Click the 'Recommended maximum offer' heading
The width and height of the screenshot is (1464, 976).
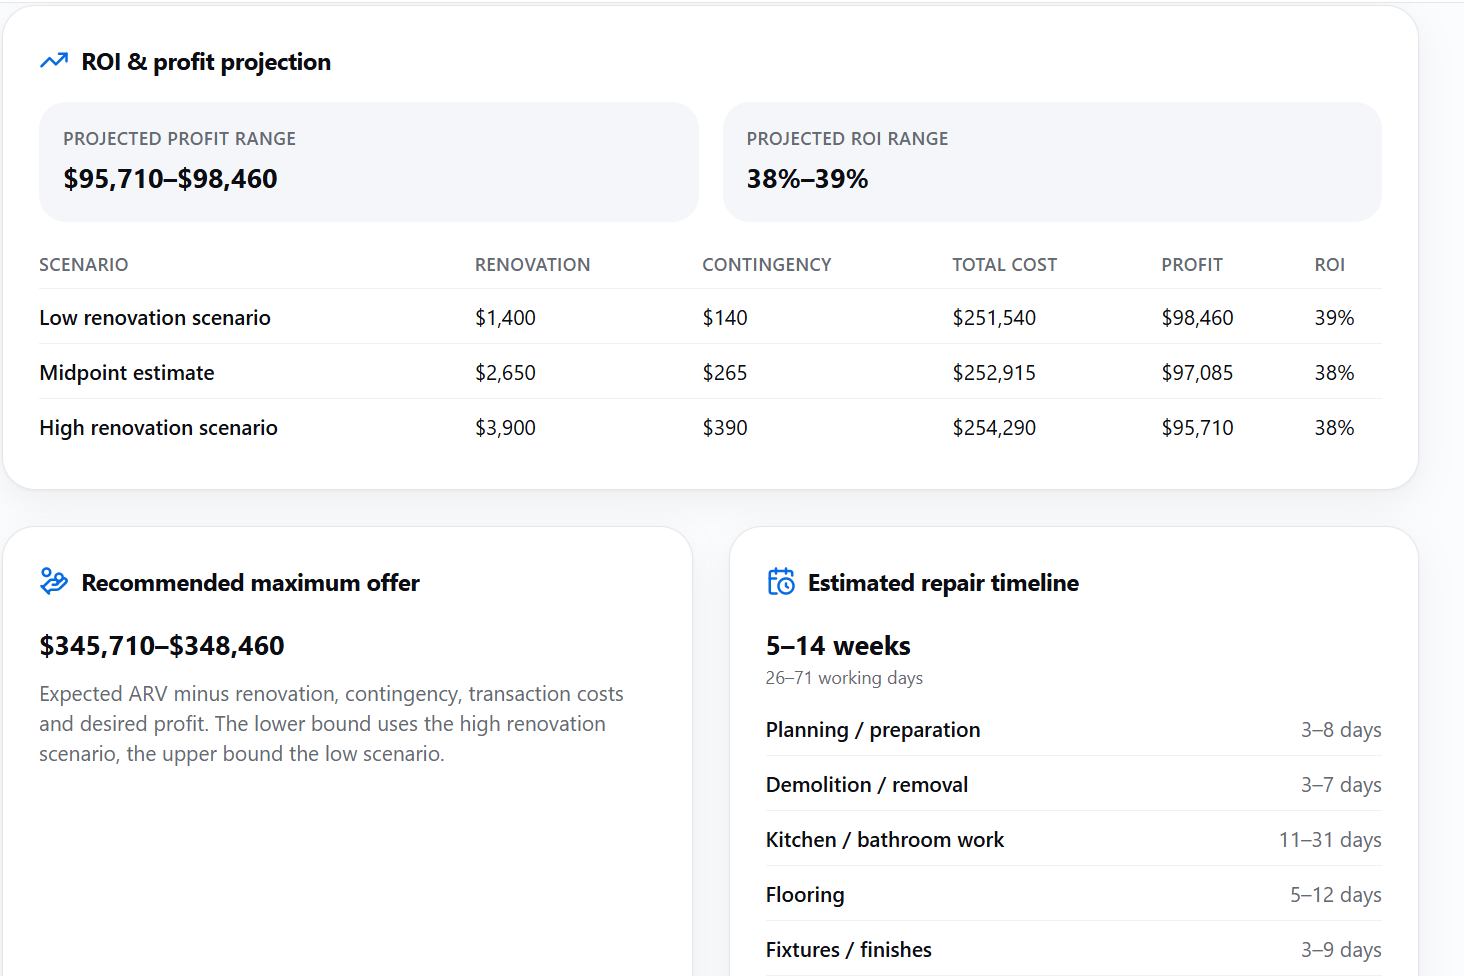pyautogui.click(x=250, y=583)
